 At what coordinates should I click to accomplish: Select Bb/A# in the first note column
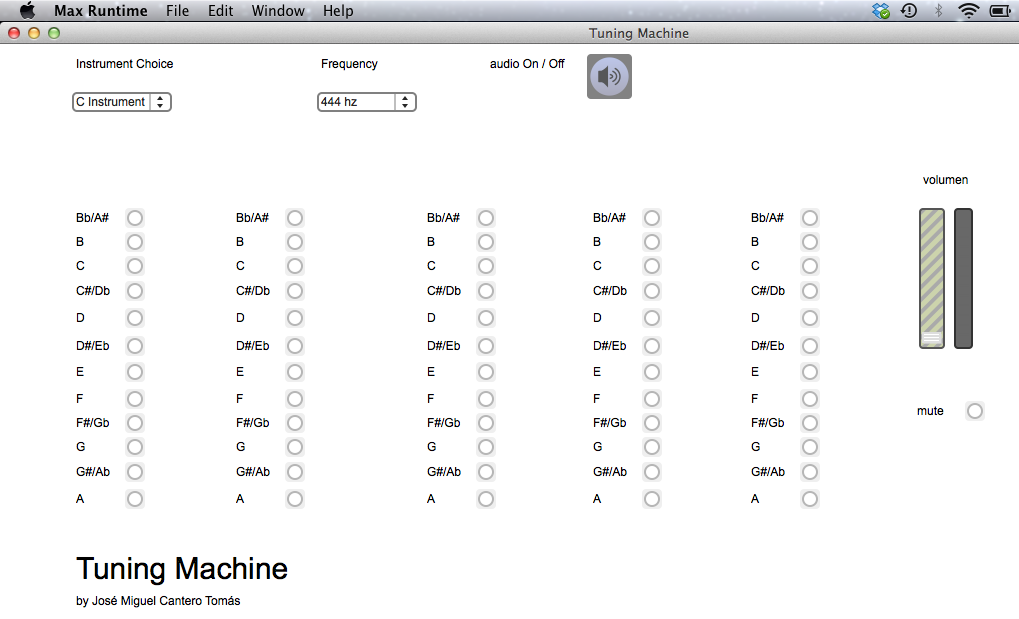pos(135,218)
